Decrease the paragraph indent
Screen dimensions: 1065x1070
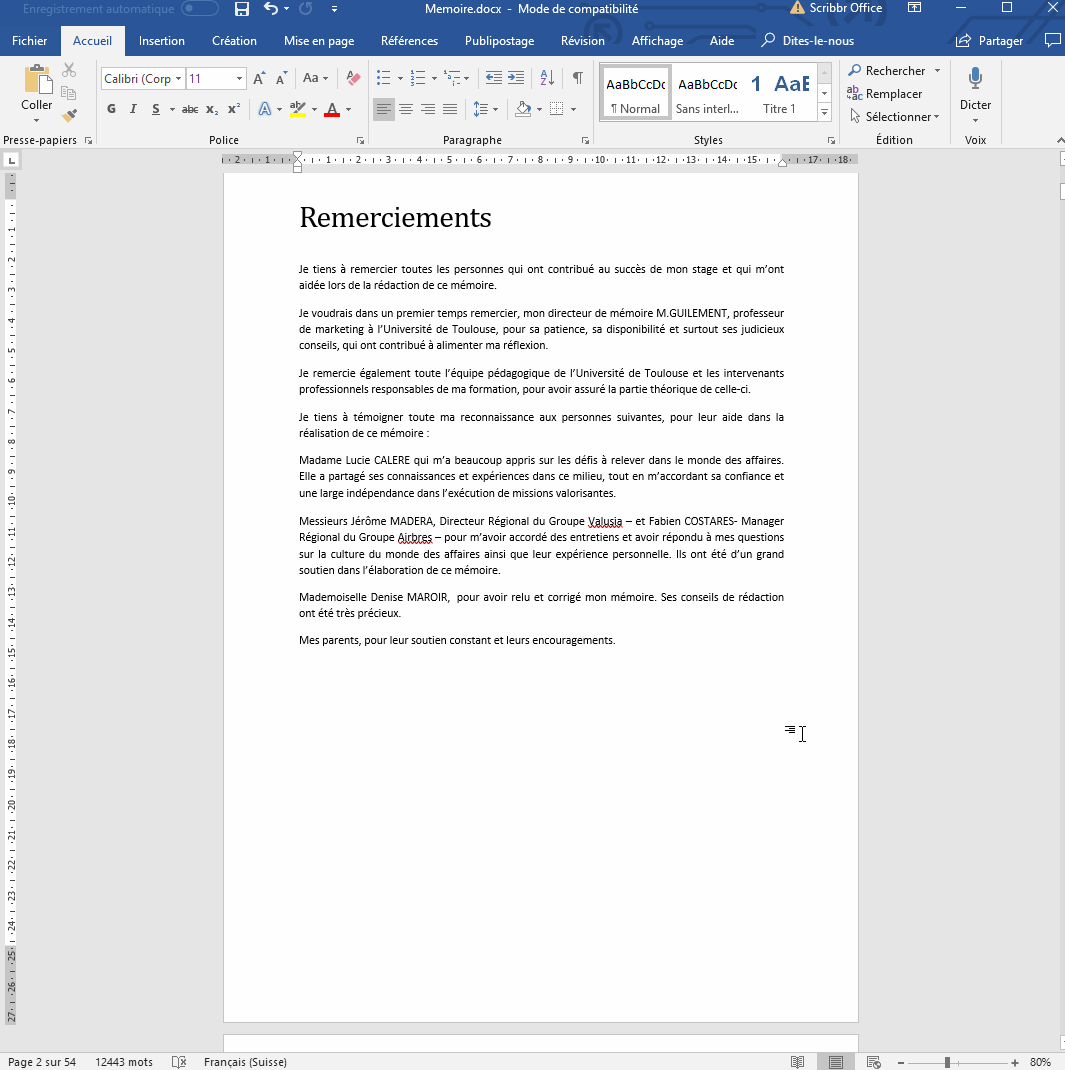coord(493,78)
